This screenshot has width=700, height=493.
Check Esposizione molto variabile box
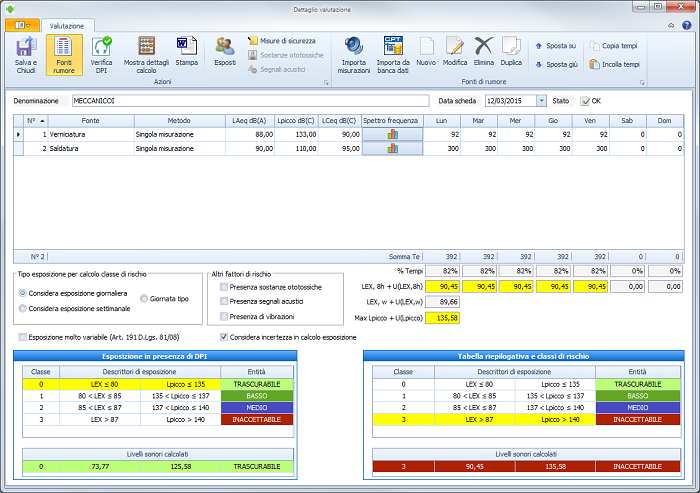(23, 337)
